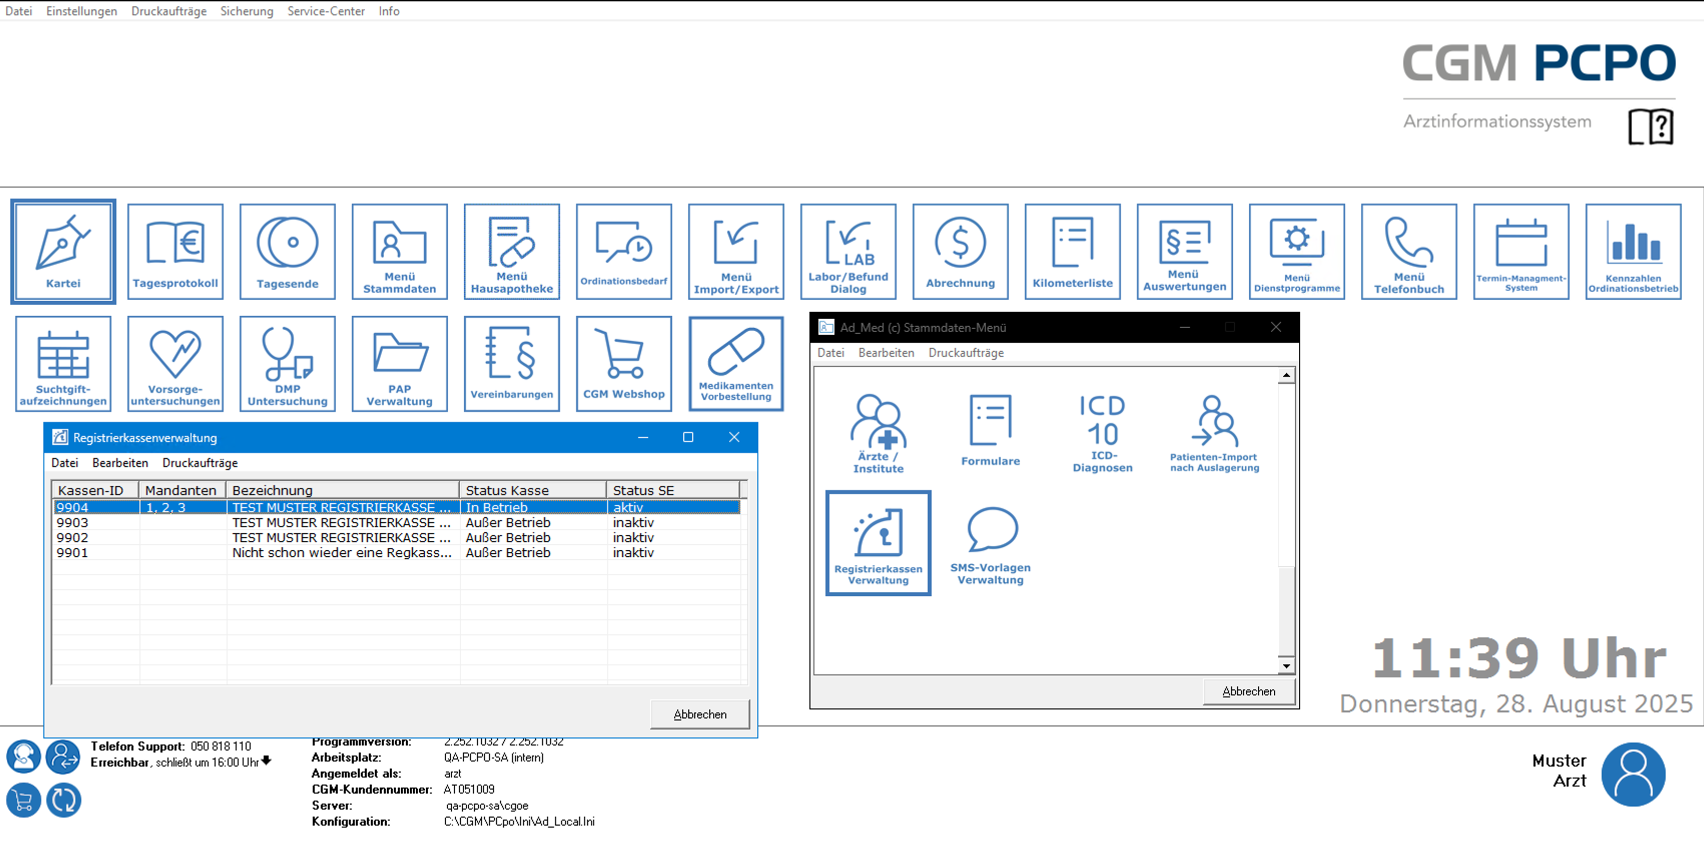
Task: Launch the Abrechnung dollar icon
Action: (x=960, y=251)
